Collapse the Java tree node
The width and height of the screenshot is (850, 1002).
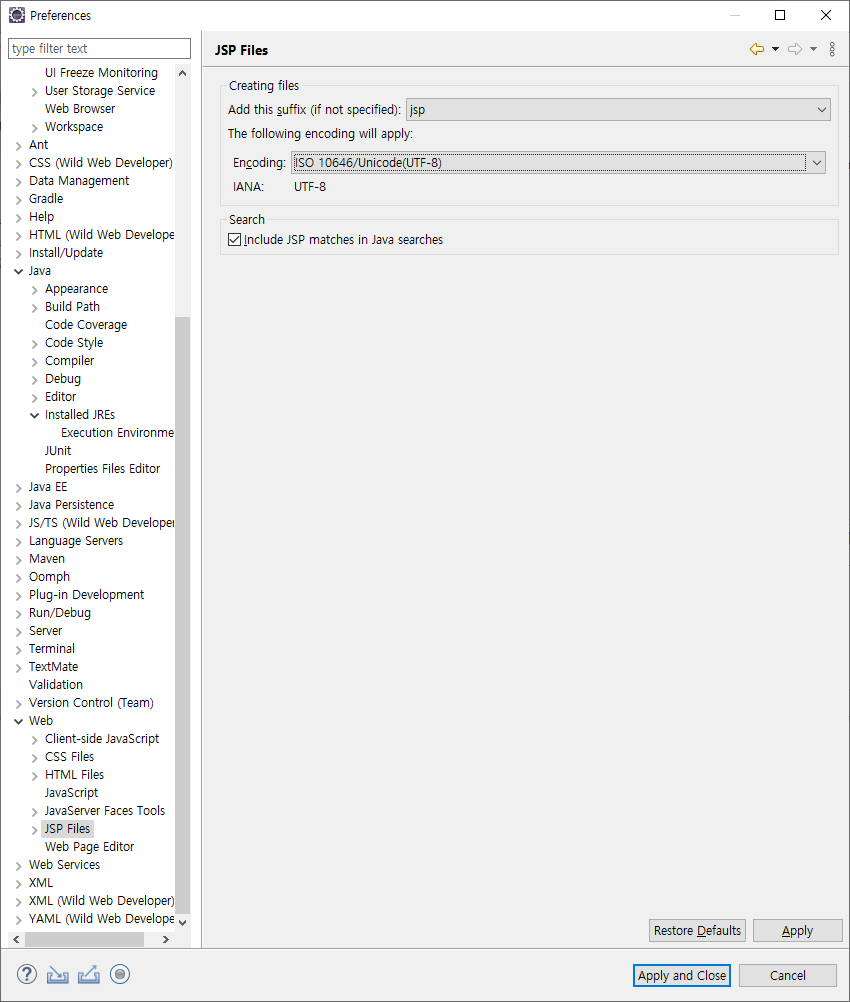(19, 271)
